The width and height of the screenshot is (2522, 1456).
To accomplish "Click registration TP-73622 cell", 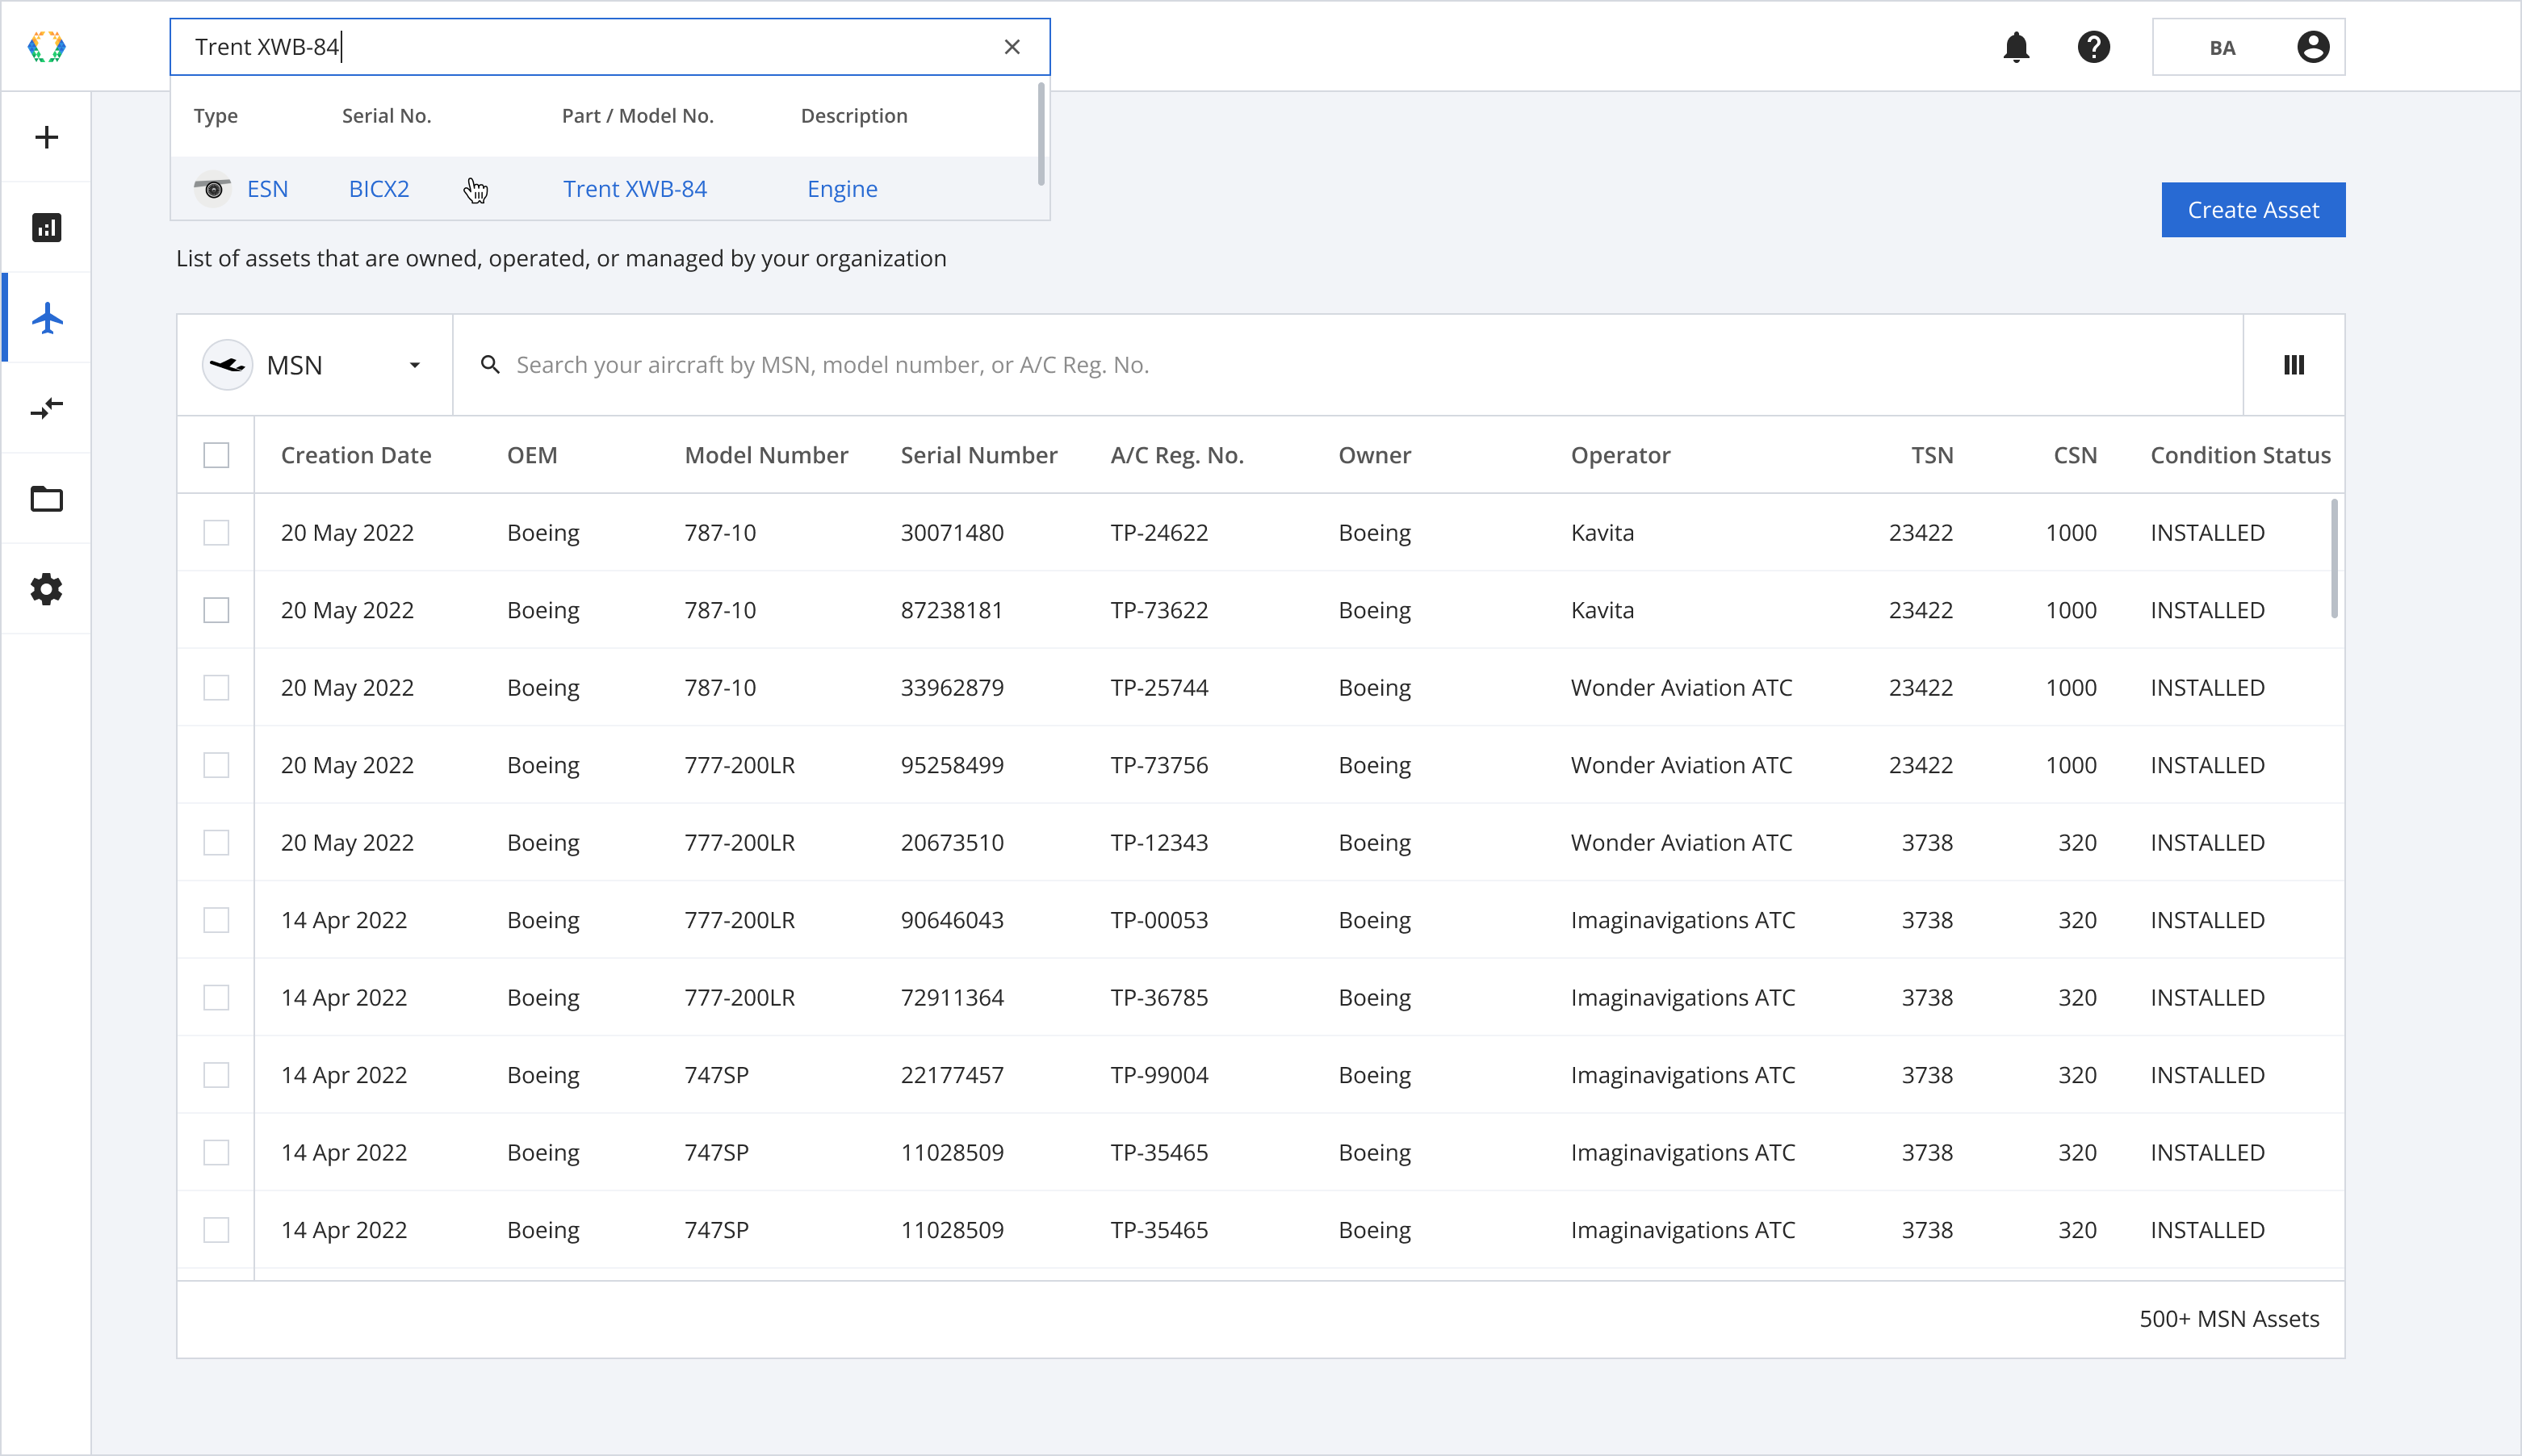I will (1159, 610).
